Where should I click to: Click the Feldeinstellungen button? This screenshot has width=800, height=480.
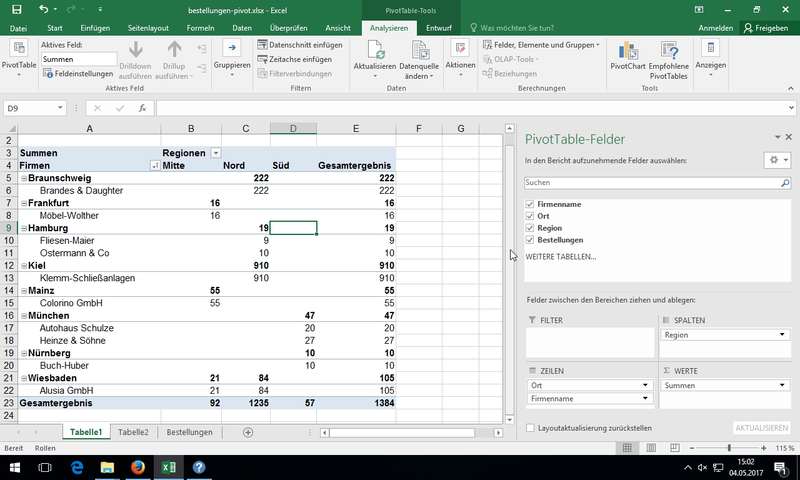point(78,75)
